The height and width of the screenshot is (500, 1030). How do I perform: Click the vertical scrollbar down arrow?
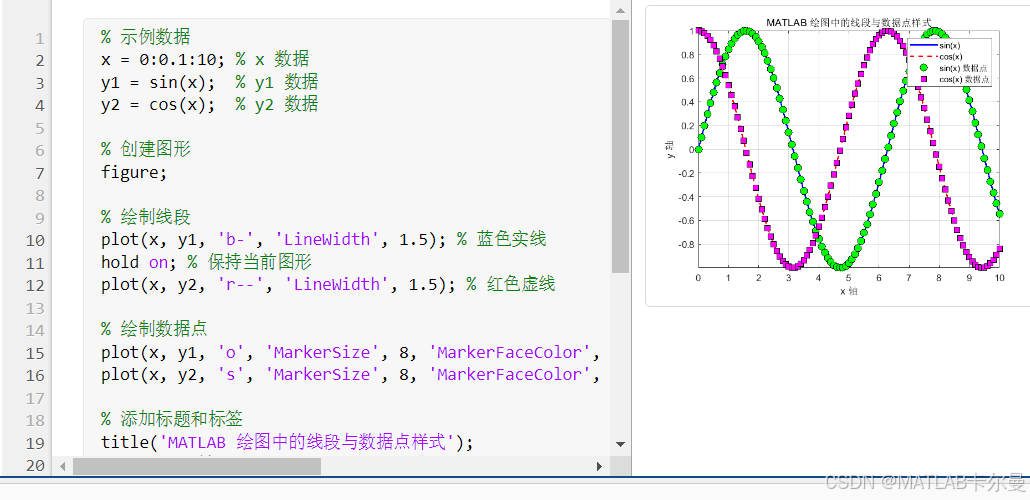click(620, 444)
